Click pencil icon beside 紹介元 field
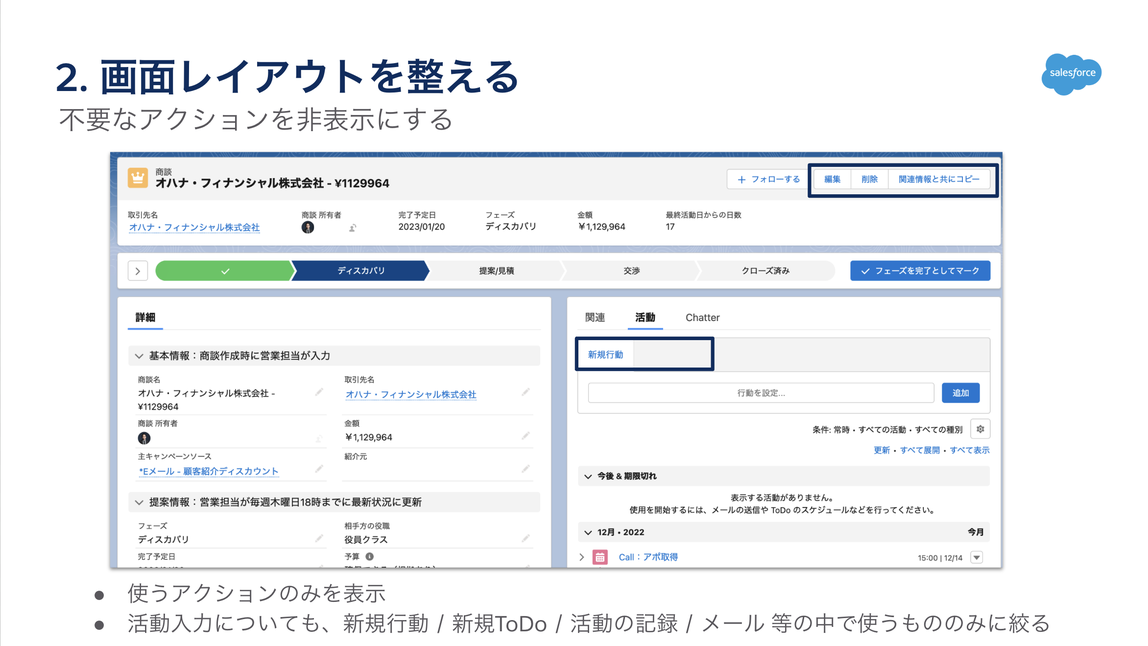Screen dimensions: 1148x646 click(x=526, y=469)
